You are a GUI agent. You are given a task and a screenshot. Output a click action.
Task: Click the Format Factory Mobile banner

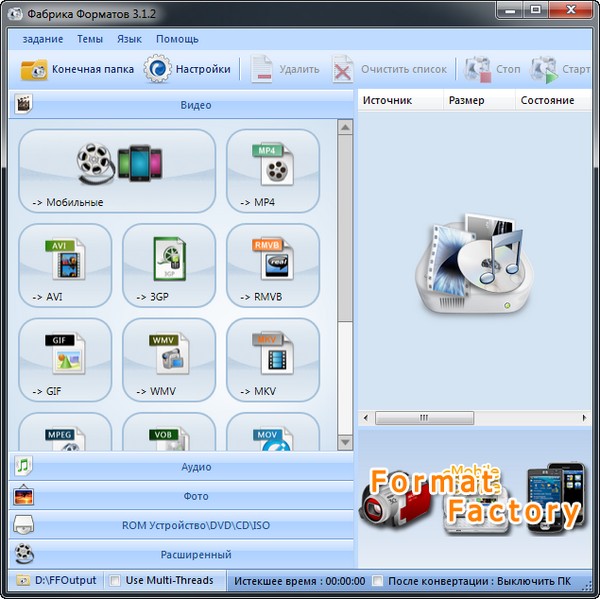point(474,501)
